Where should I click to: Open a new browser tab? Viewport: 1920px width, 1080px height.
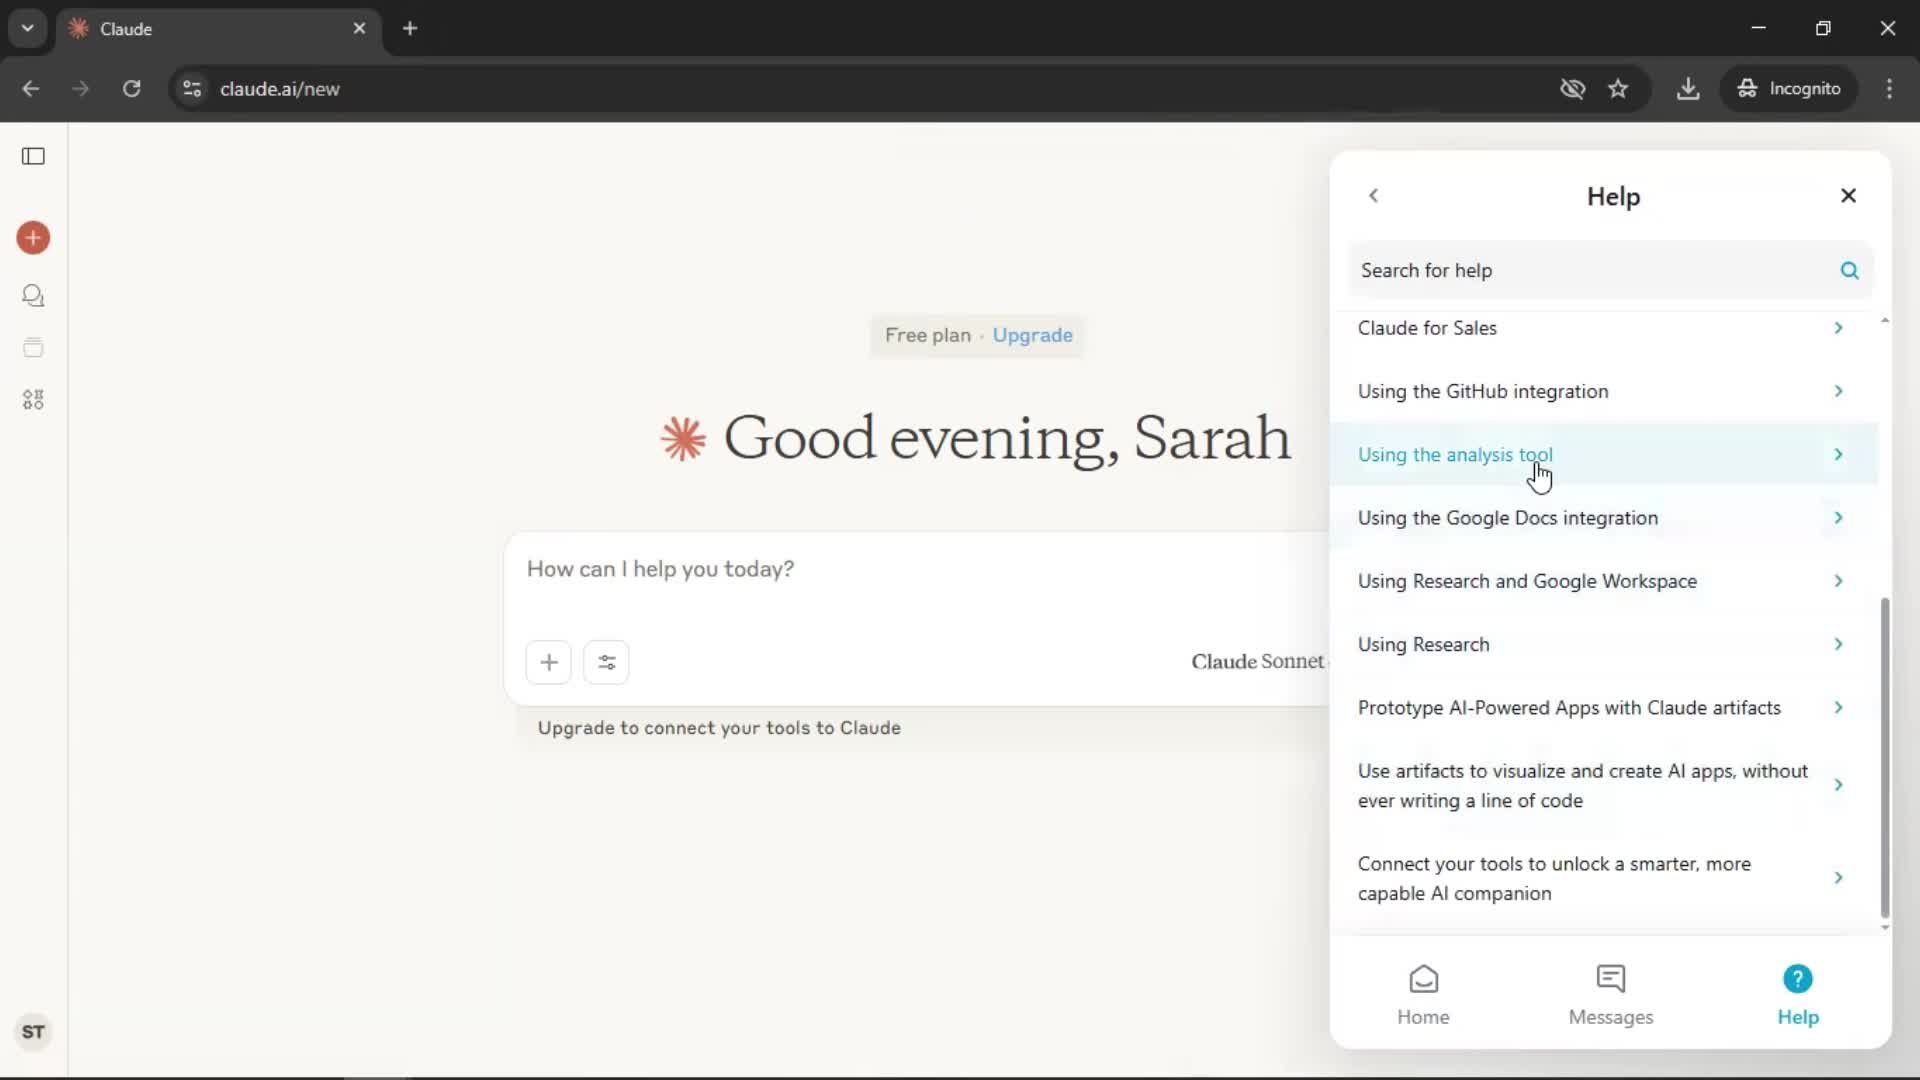pos(410,28)
